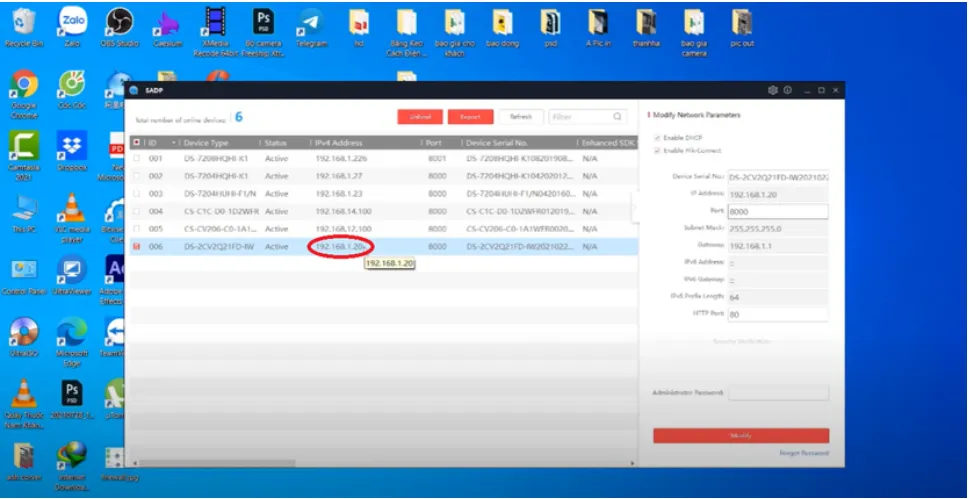Screen dimensions: 969x499
Task: Open 'pic out' folder on desktop
Action: pos(742,28)
